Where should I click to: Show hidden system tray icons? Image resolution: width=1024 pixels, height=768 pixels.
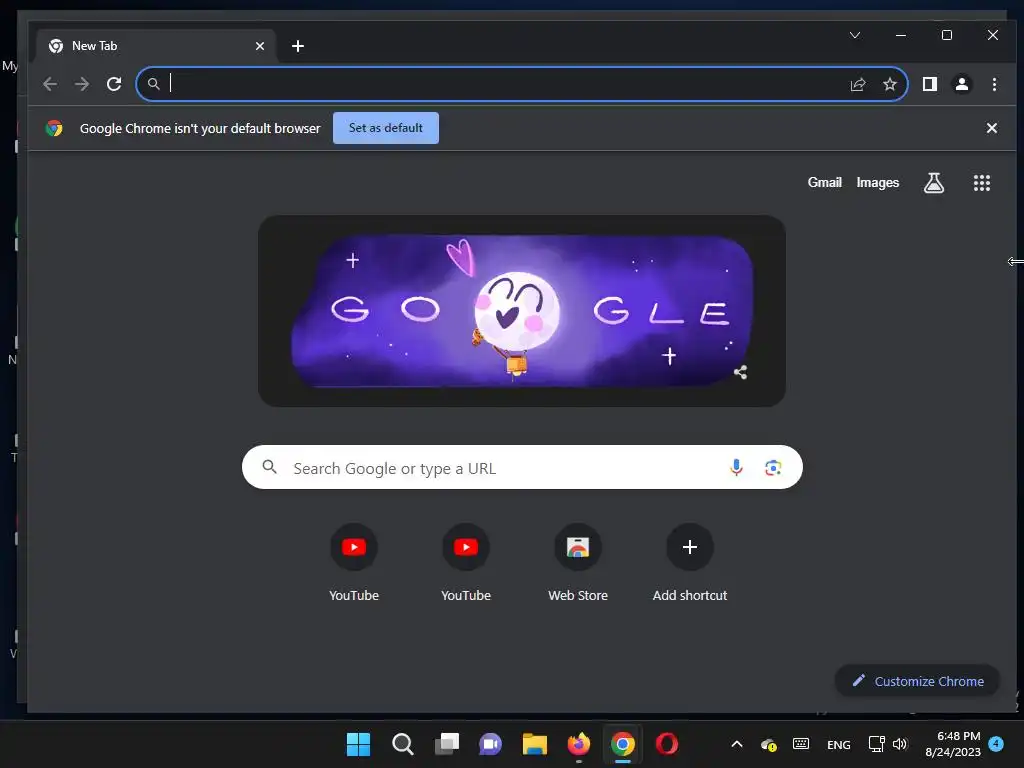tap(737, 744)
